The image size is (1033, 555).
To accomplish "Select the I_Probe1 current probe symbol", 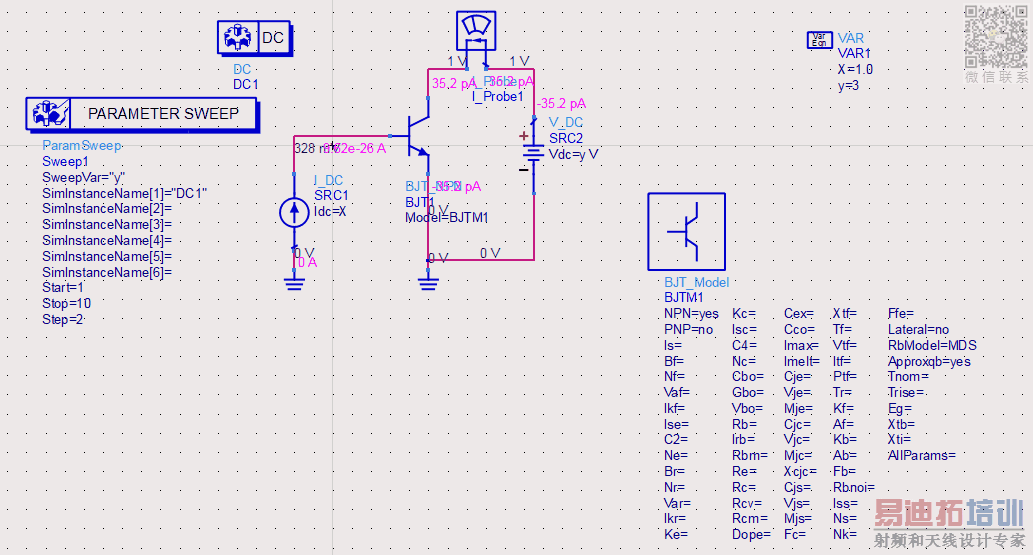I will 476,30.
